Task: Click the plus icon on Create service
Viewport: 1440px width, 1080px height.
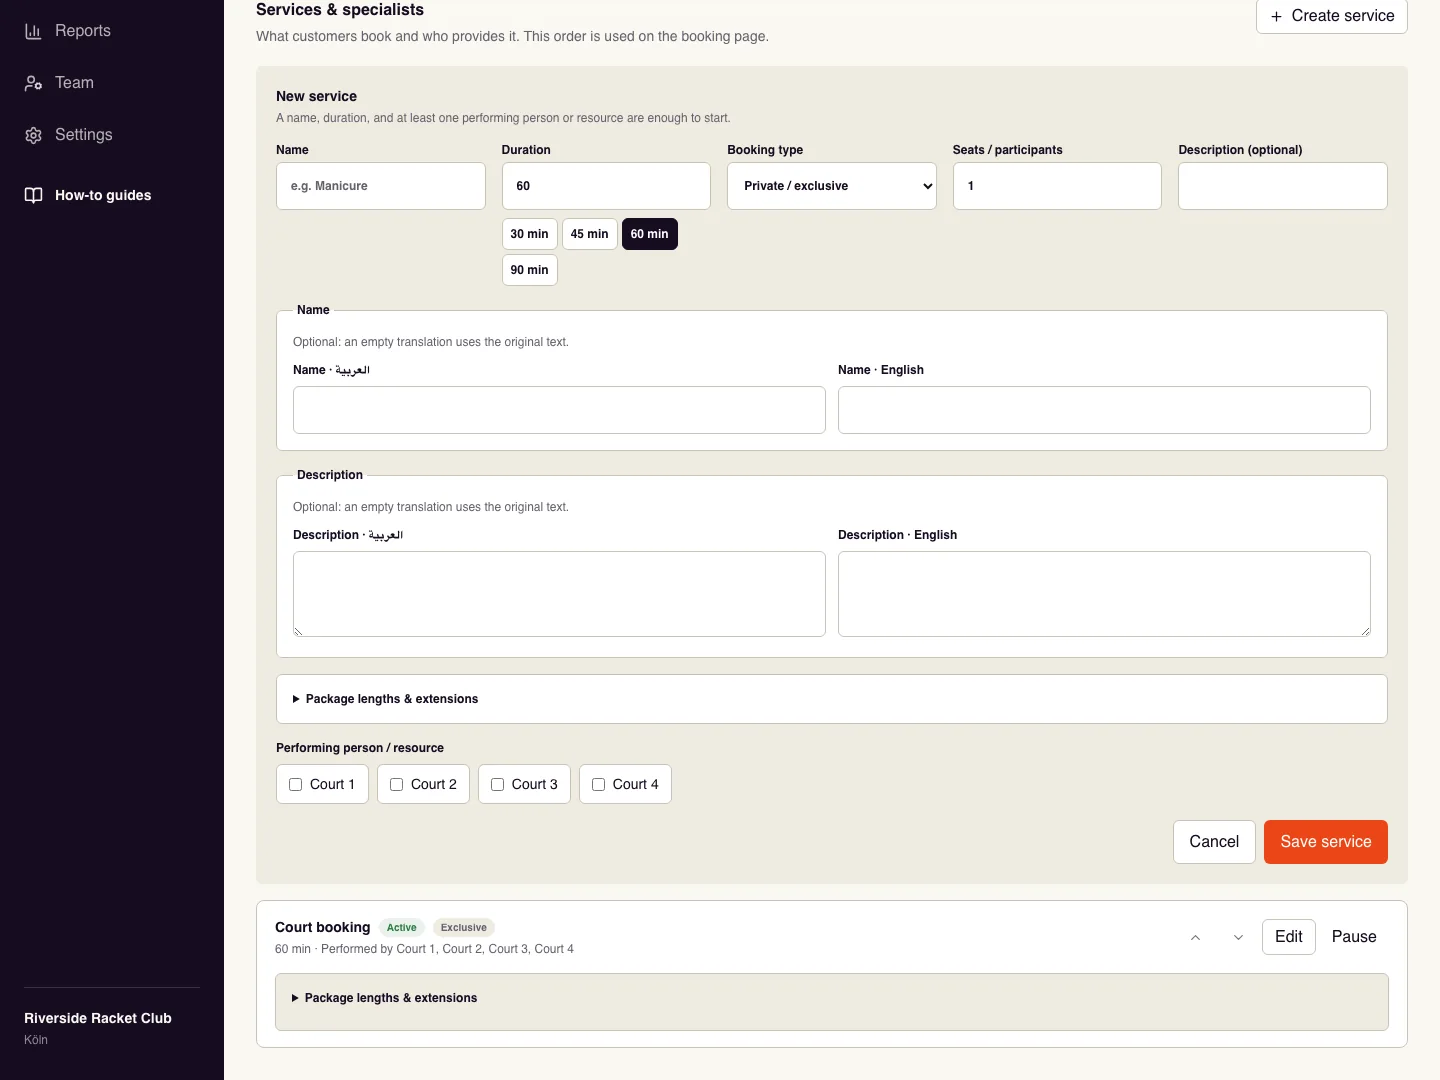Action: [1276, 16]
